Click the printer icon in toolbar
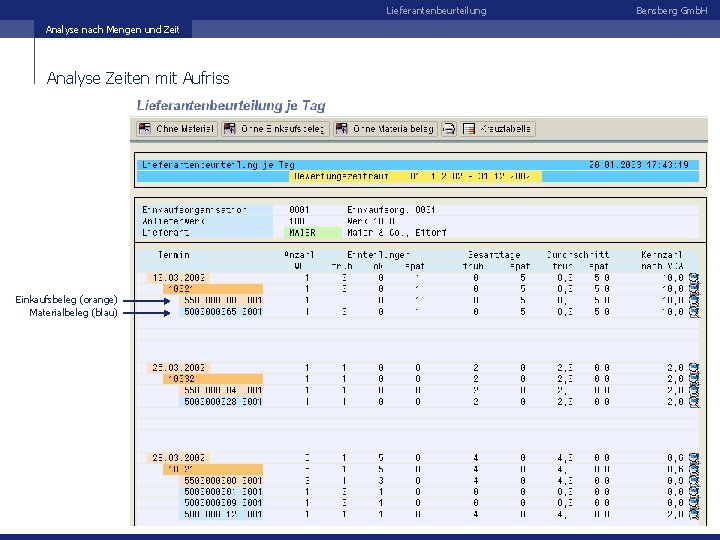720x540 pixels. click(449, 129)
